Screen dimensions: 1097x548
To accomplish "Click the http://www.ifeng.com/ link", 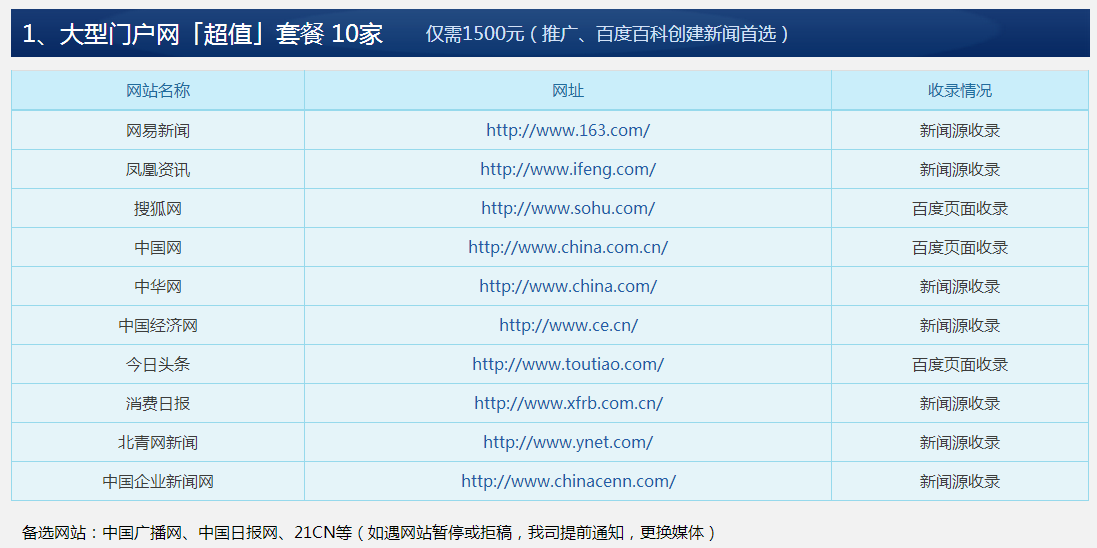I will (568, 169).
